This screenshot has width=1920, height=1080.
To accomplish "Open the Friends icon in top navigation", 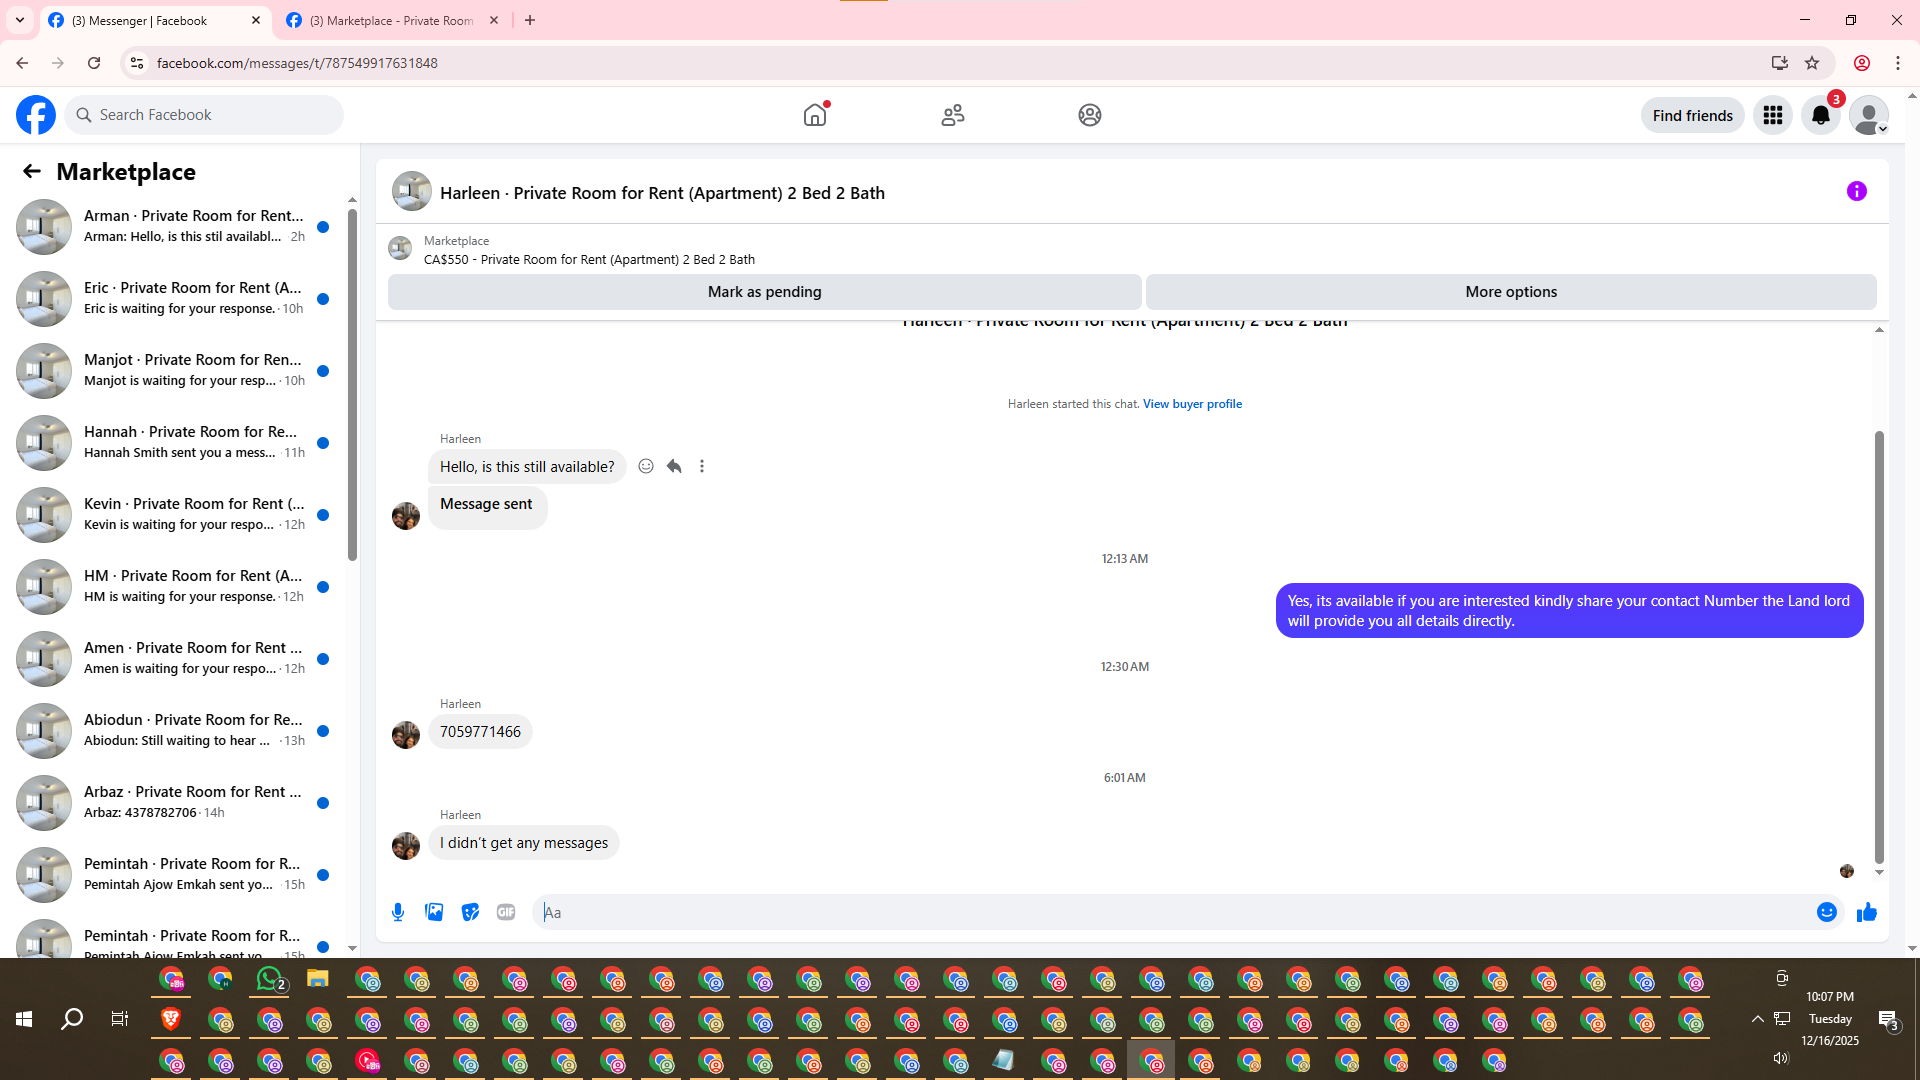I will coord(953,115).
